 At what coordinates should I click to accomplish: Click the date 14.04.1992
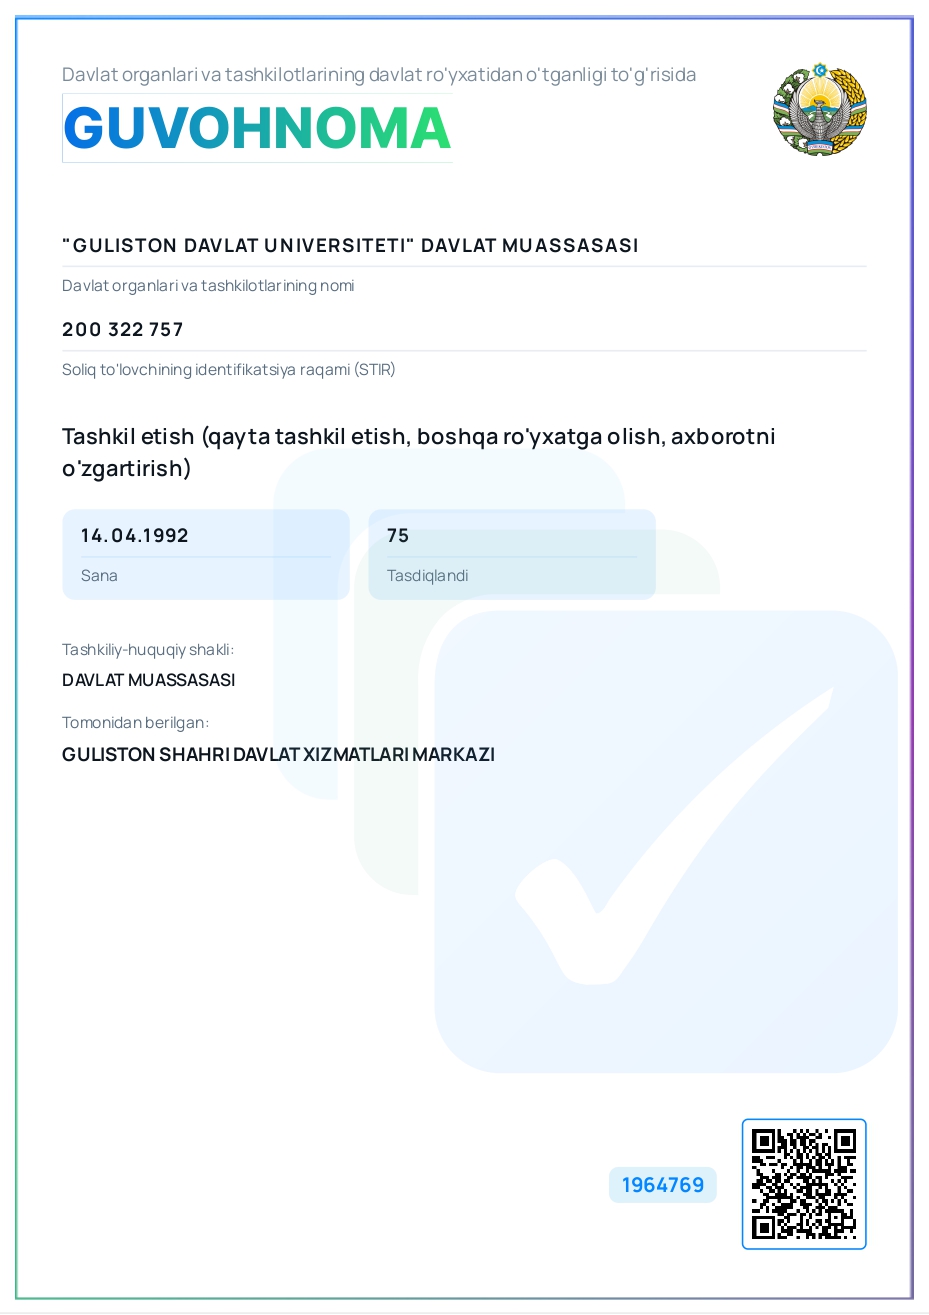(135, 535)
